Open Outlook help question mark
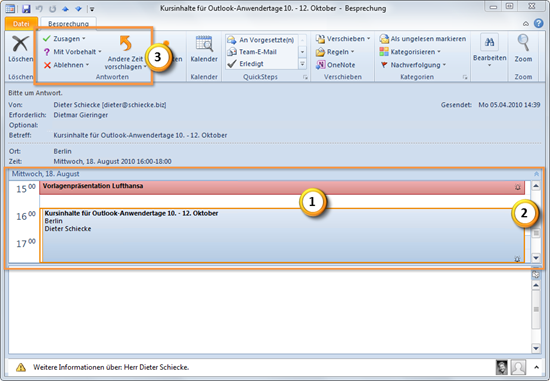This screenshot has height=381, width=550. pyautogui.click(x=538, y=23)
